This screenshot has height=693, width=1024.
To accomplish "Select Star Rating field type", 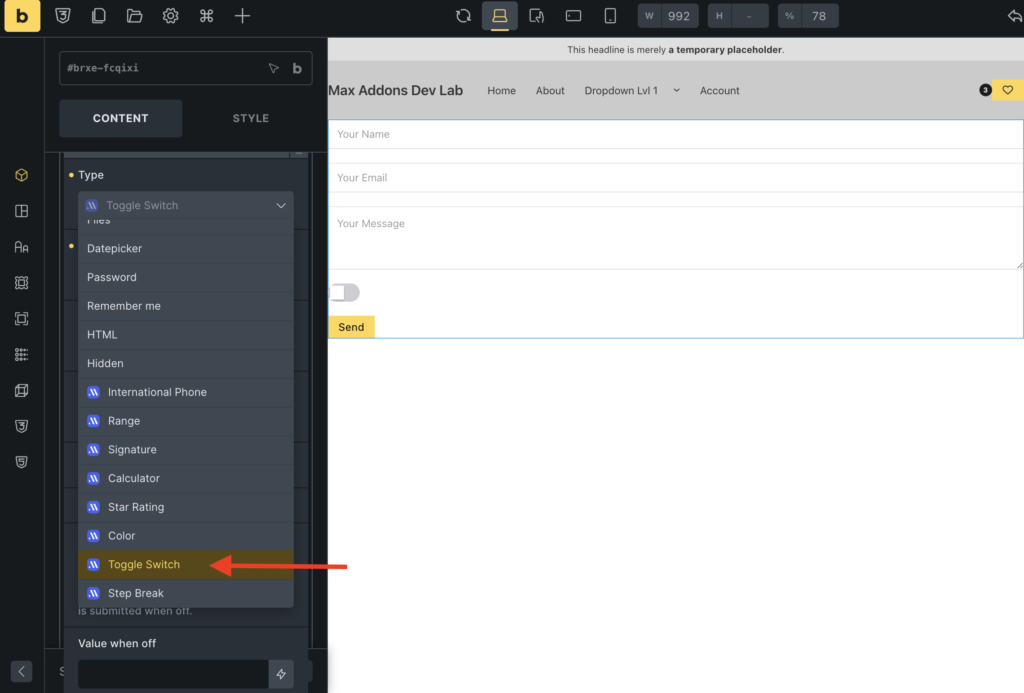I will point(185,507).
